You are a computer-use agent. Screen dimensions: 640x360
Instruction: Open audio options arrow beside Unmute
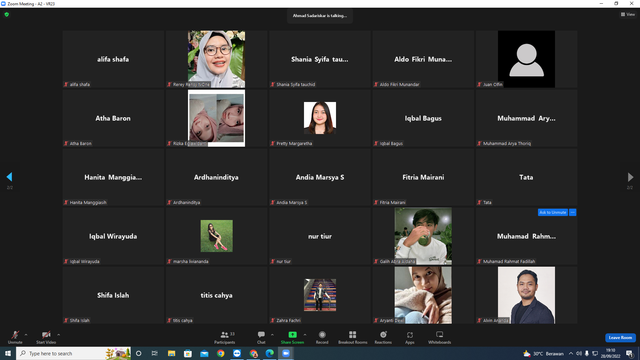pyautogui.click(x=26, y=335)
